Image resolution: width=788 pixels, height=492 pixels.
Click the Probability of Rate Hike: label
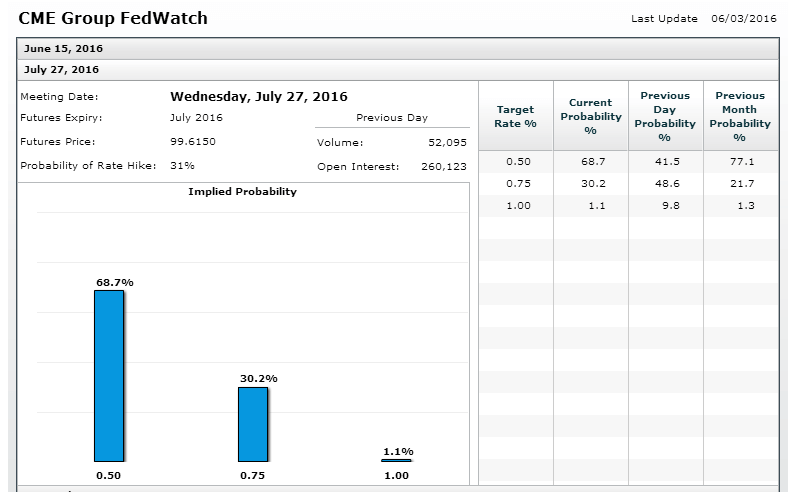click(88, 166)
